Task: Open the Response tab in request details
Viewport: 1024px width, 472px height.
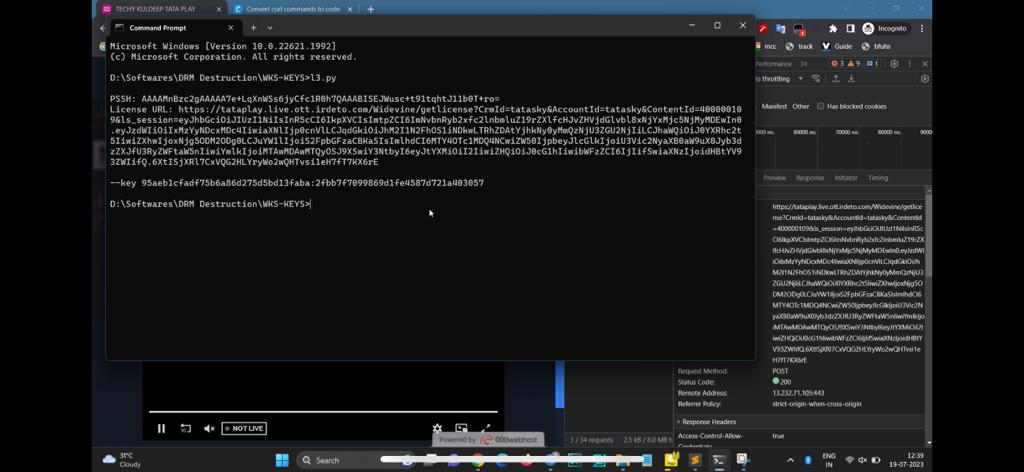Action: (x=810, y=178)
